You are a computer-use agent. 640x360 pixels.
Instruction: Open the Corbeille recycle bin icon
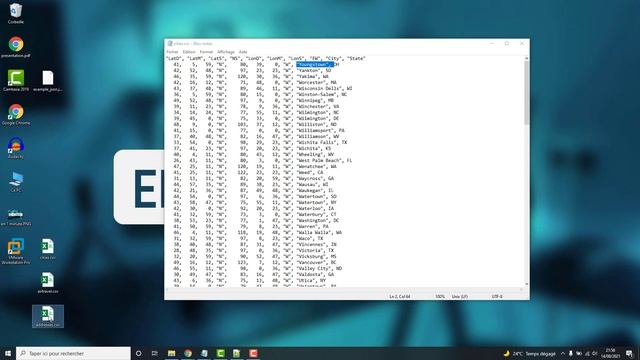(x=16, y=13)
